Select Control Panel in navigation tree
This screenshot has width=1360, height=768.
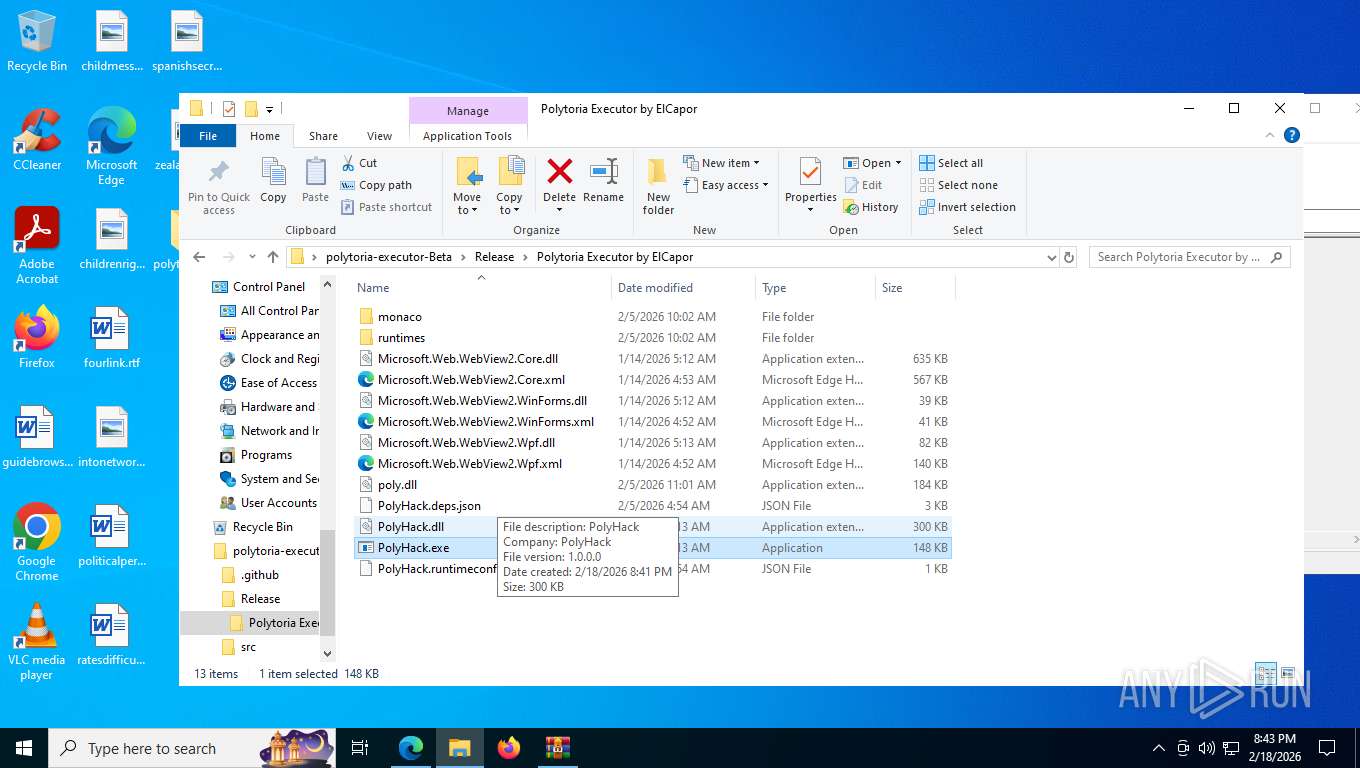click(x=260, y=287)
